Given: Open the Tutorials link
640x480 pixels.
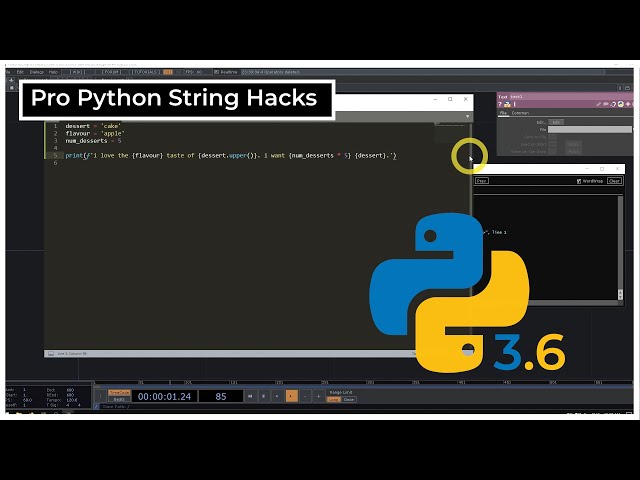Looking at the screenshot, I should point(146,72).
